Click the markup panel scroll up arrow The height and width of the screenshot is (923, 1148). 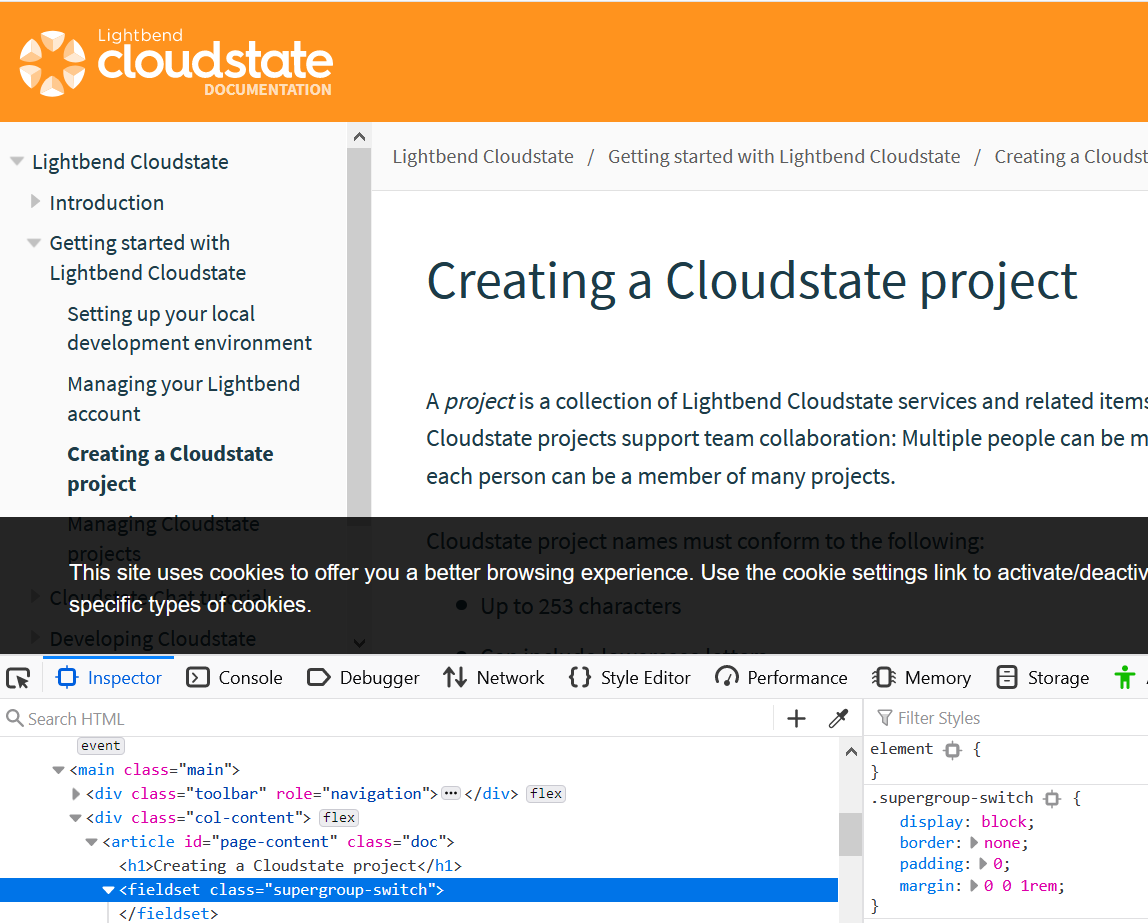[x=851, y=752]
